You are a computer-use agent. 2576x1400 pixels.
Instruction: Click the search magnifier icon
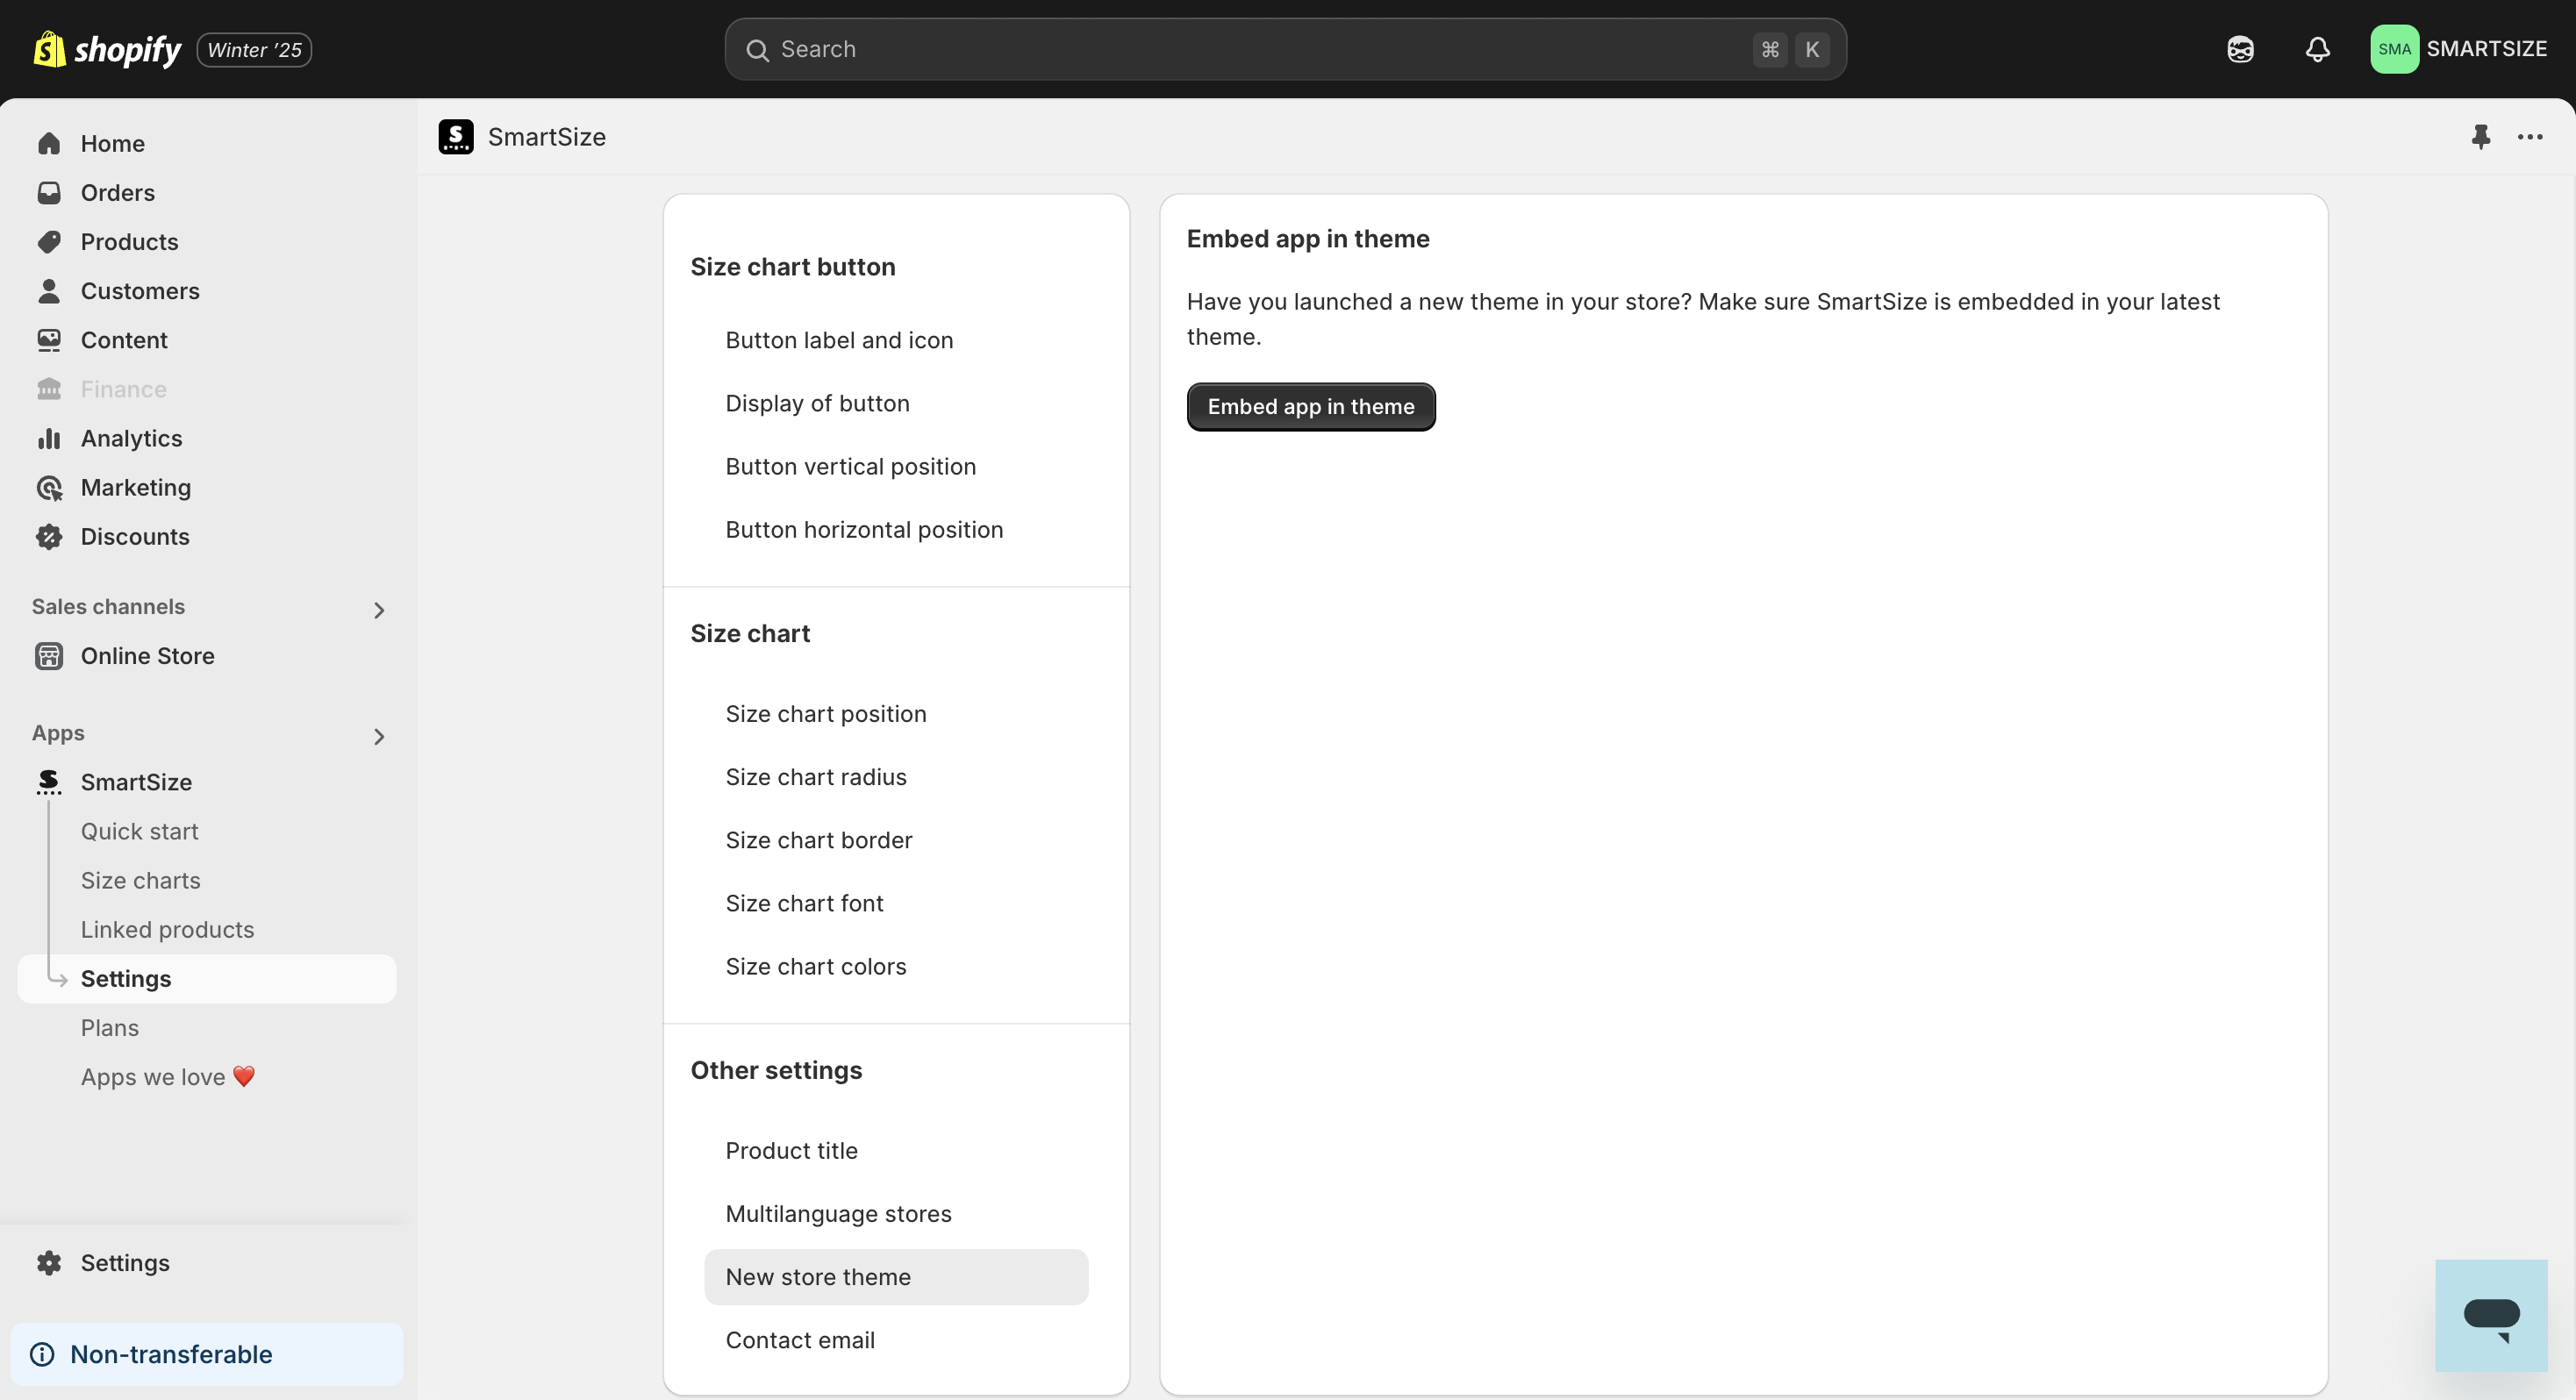pyautogui.click(x=758, y=50)
